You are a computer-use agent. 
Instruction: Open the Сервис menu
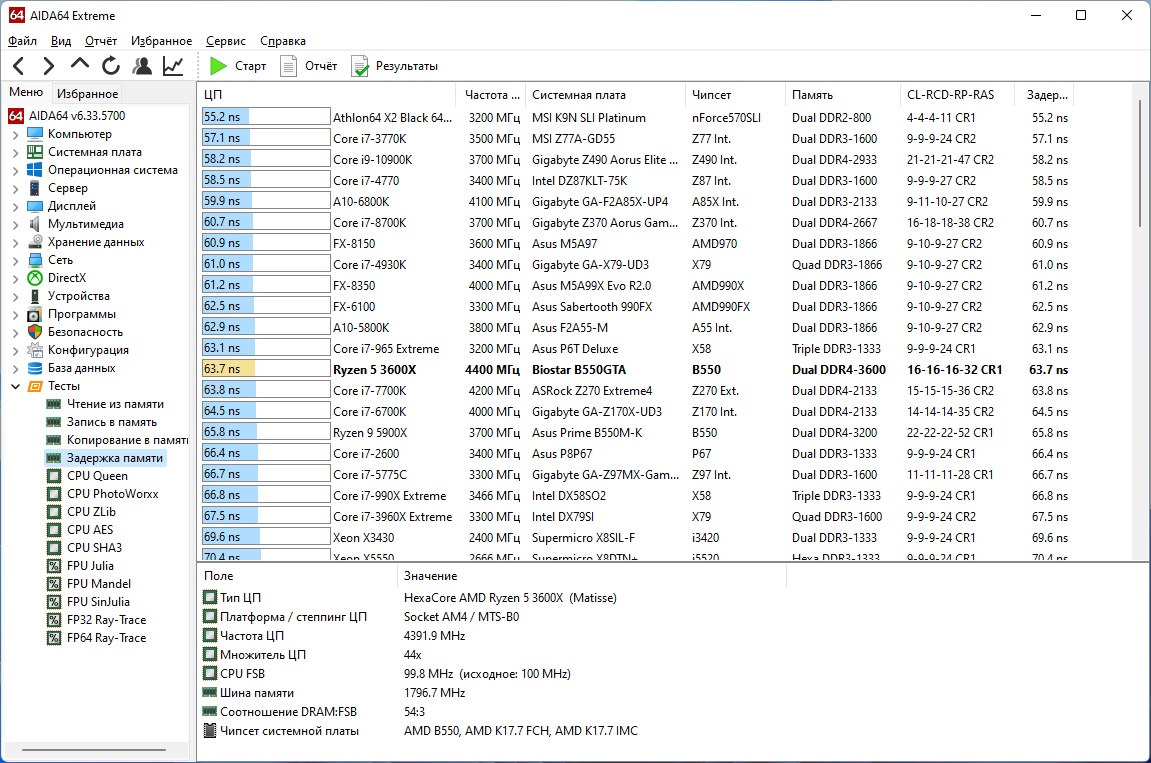[x=225, y=41]
